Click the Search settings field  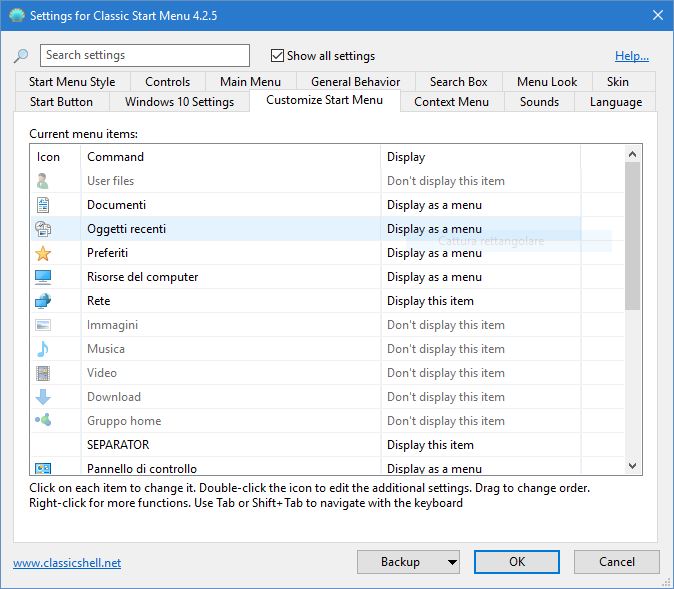tap(145, 55)
